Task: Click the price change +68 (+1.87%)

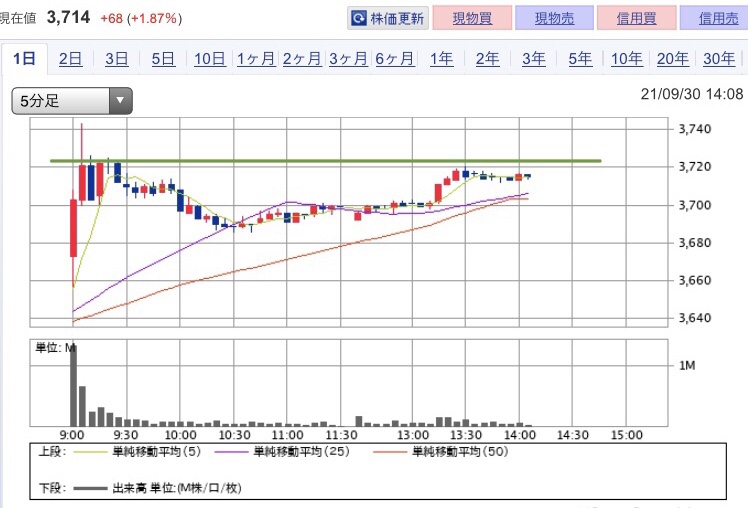Action: pos(141,19)
